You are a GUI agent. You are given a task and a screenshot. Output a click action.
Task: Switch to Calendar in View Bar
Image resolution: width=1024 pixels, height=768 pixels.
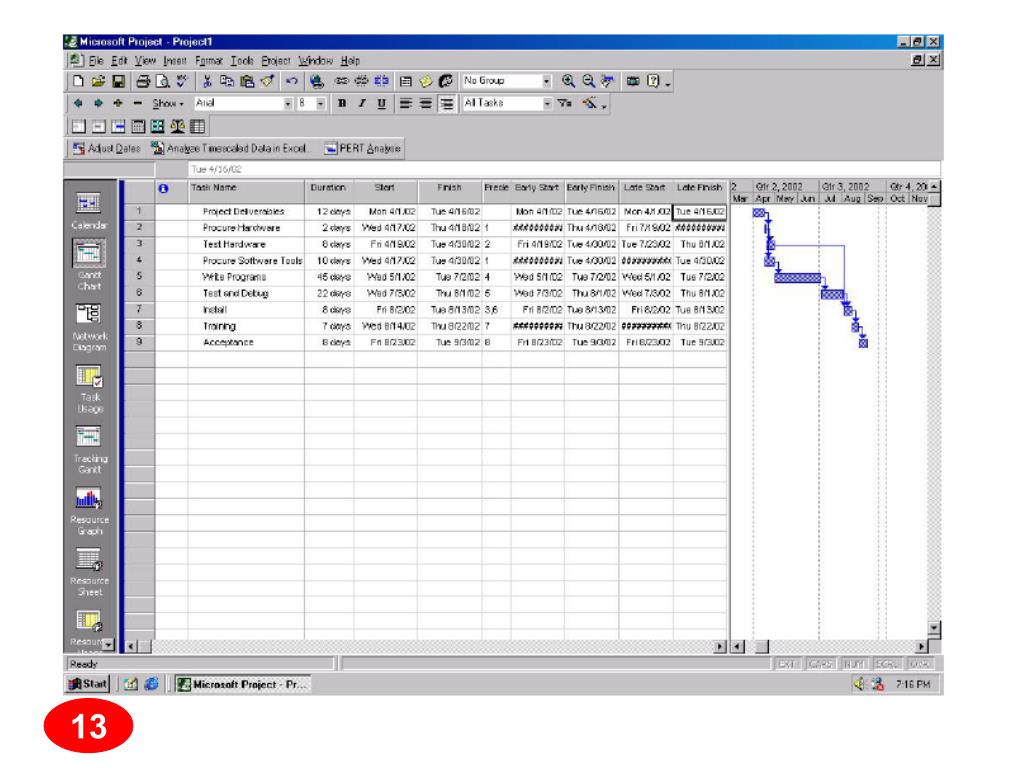tap(89, 211)
